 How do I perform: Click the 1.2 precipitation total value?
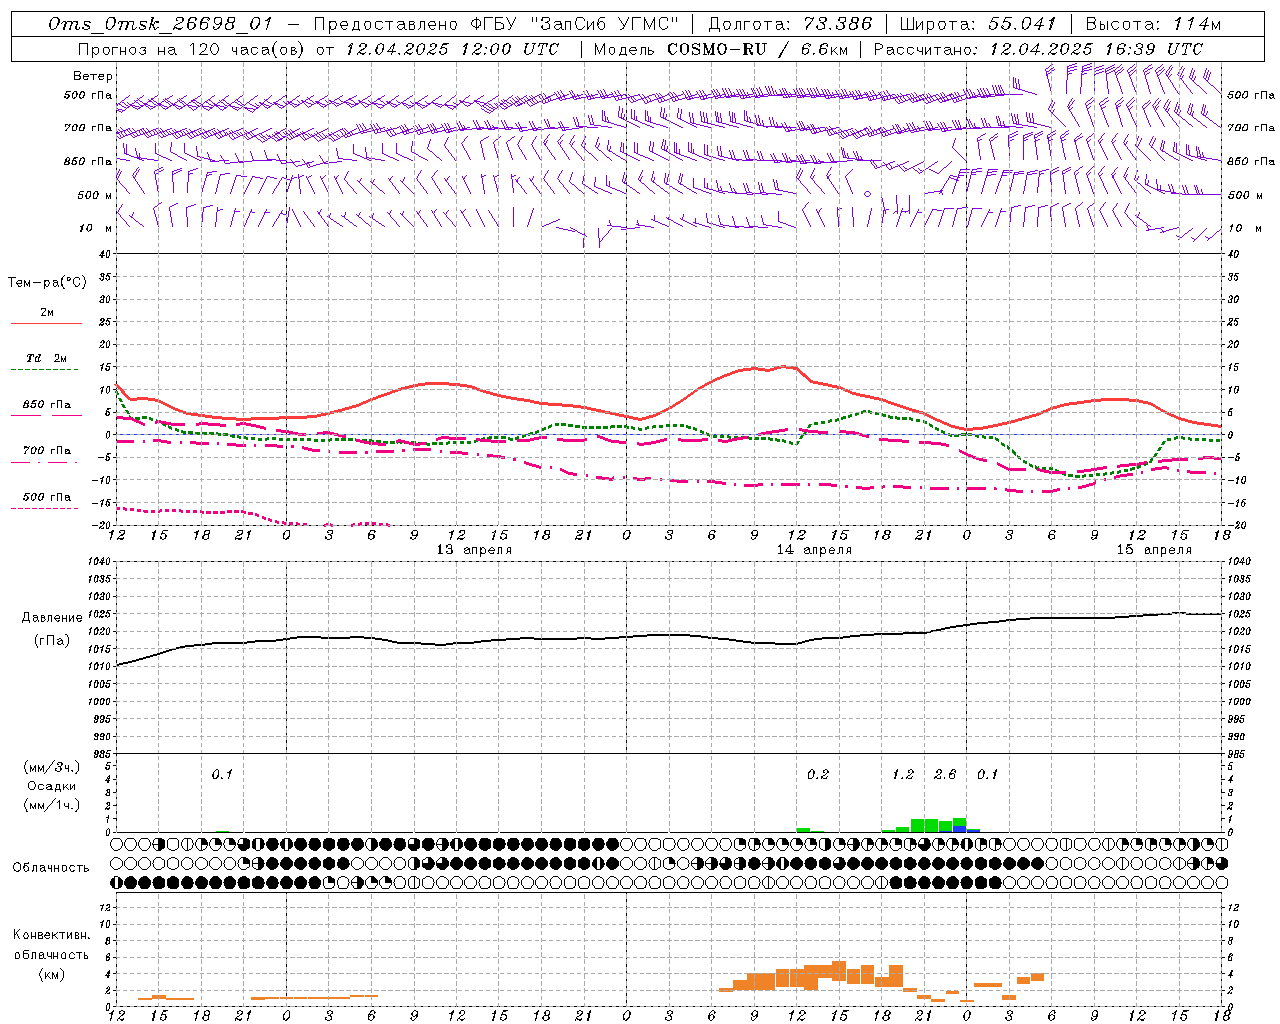tap(903, 775)
